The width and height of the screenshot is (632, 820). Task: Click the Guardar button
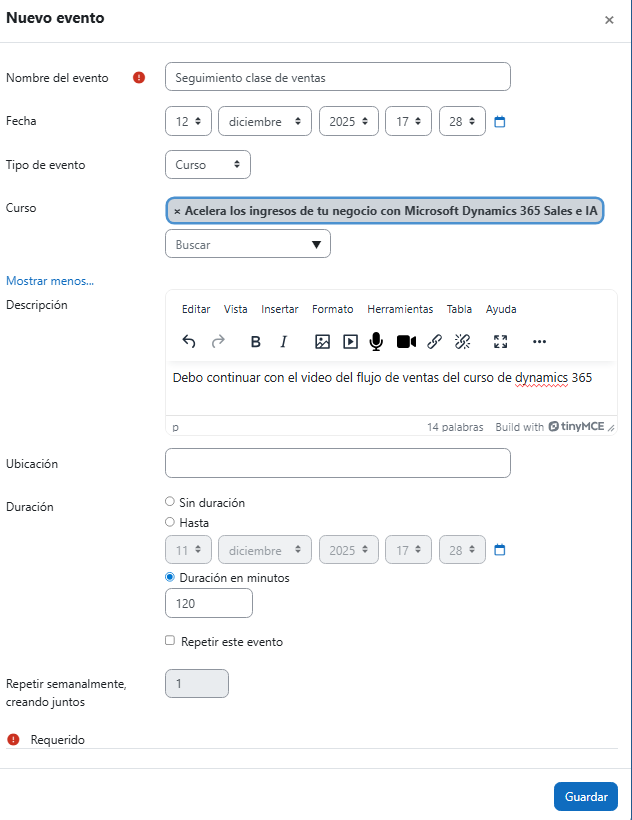(x=585, y=797)
